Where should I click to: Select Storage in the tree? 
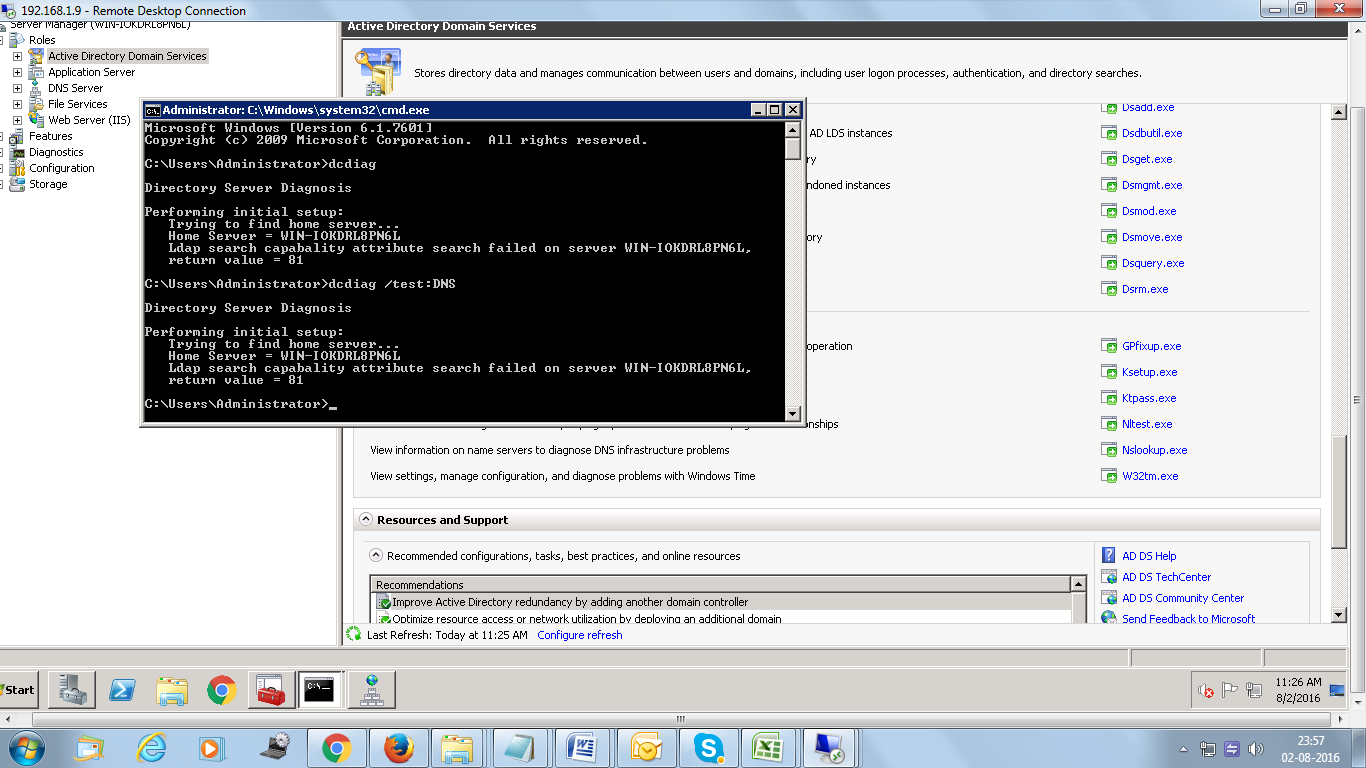click(48, 184)
